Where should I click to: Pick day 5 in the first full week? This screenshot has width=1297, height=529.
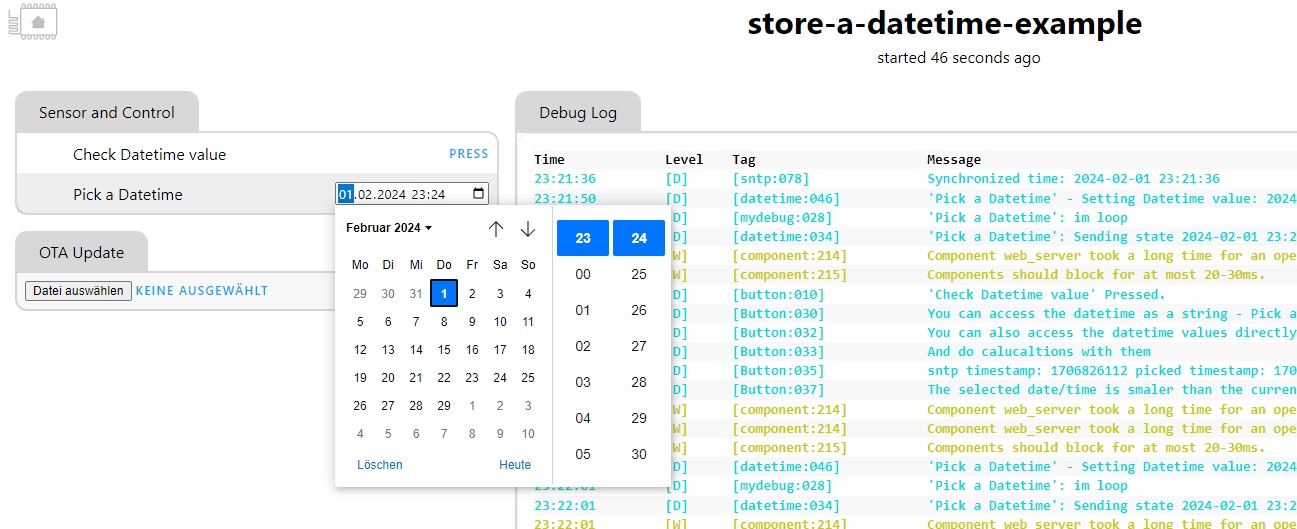(x=360, y=322)
